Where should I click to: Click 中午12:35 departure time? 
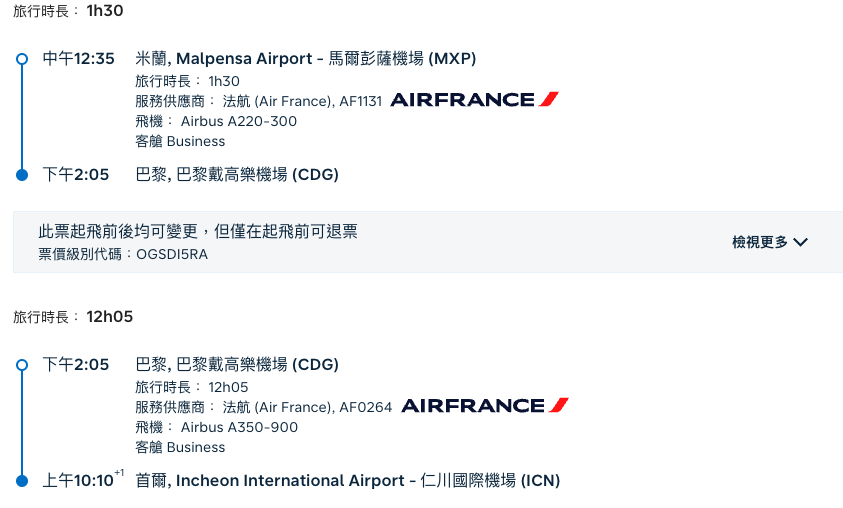coord(78,58)
